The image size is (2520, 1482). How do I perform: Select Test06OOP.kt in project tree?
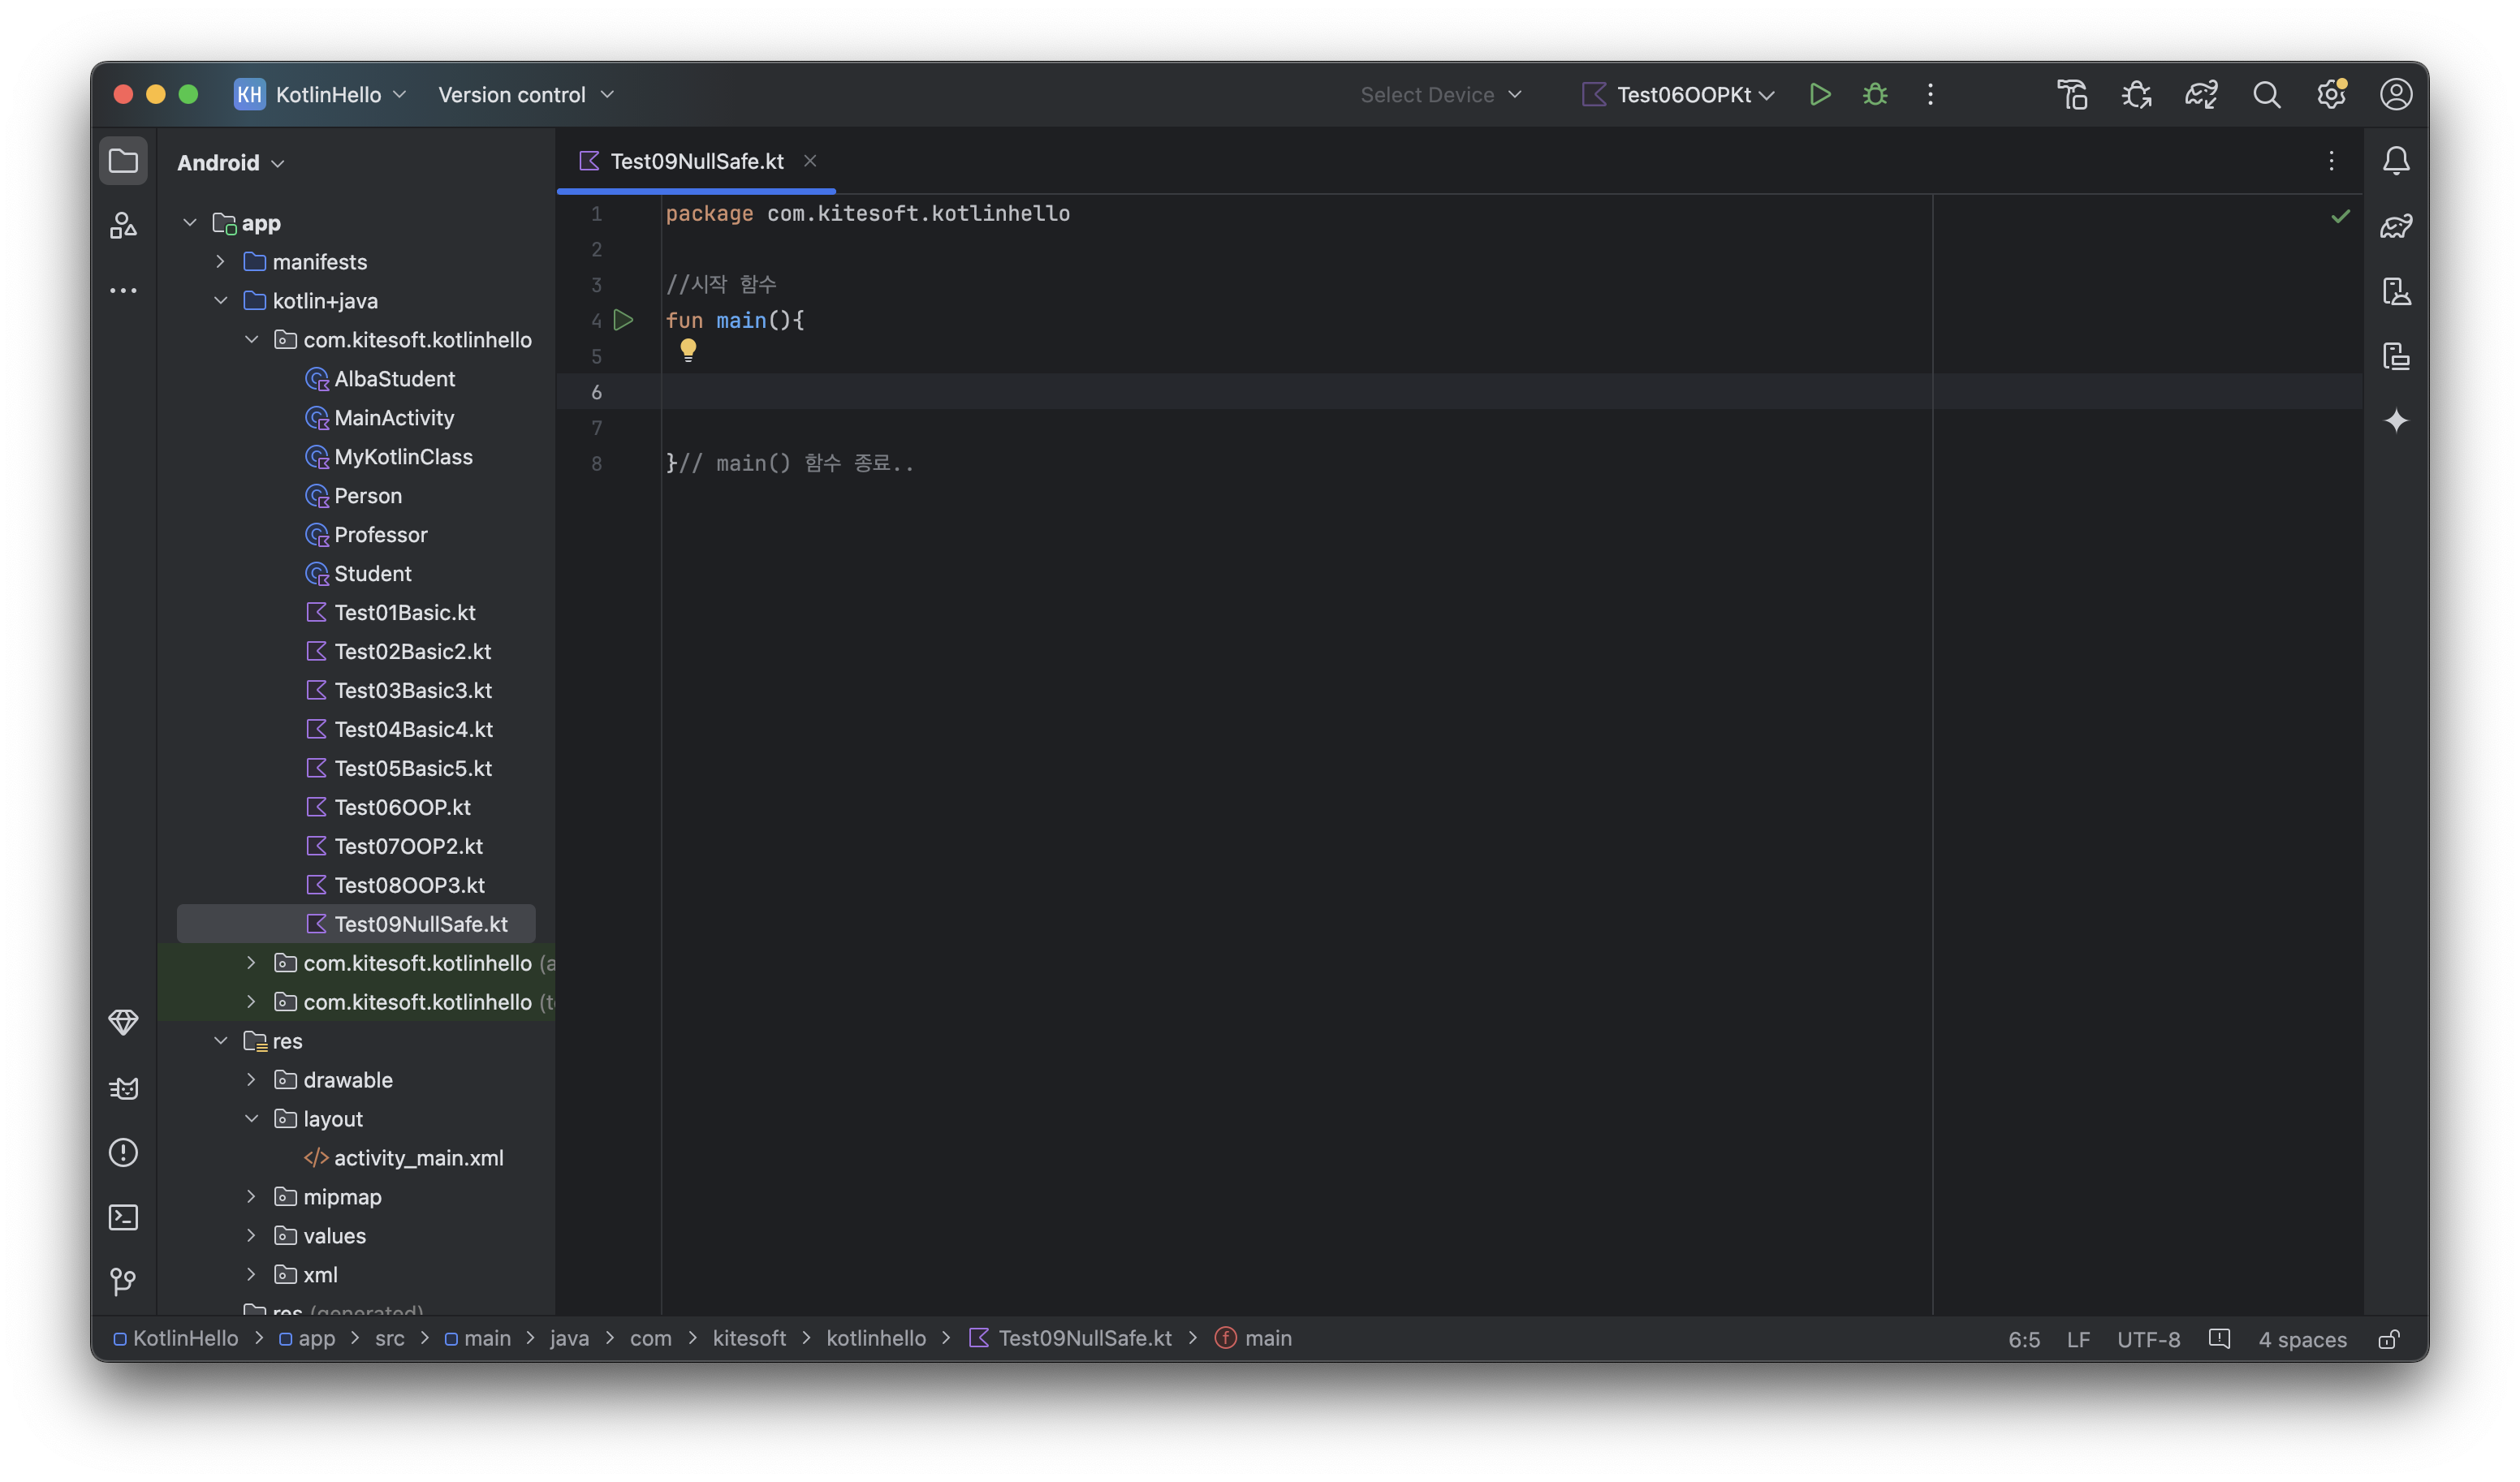(x=402, y=807)
